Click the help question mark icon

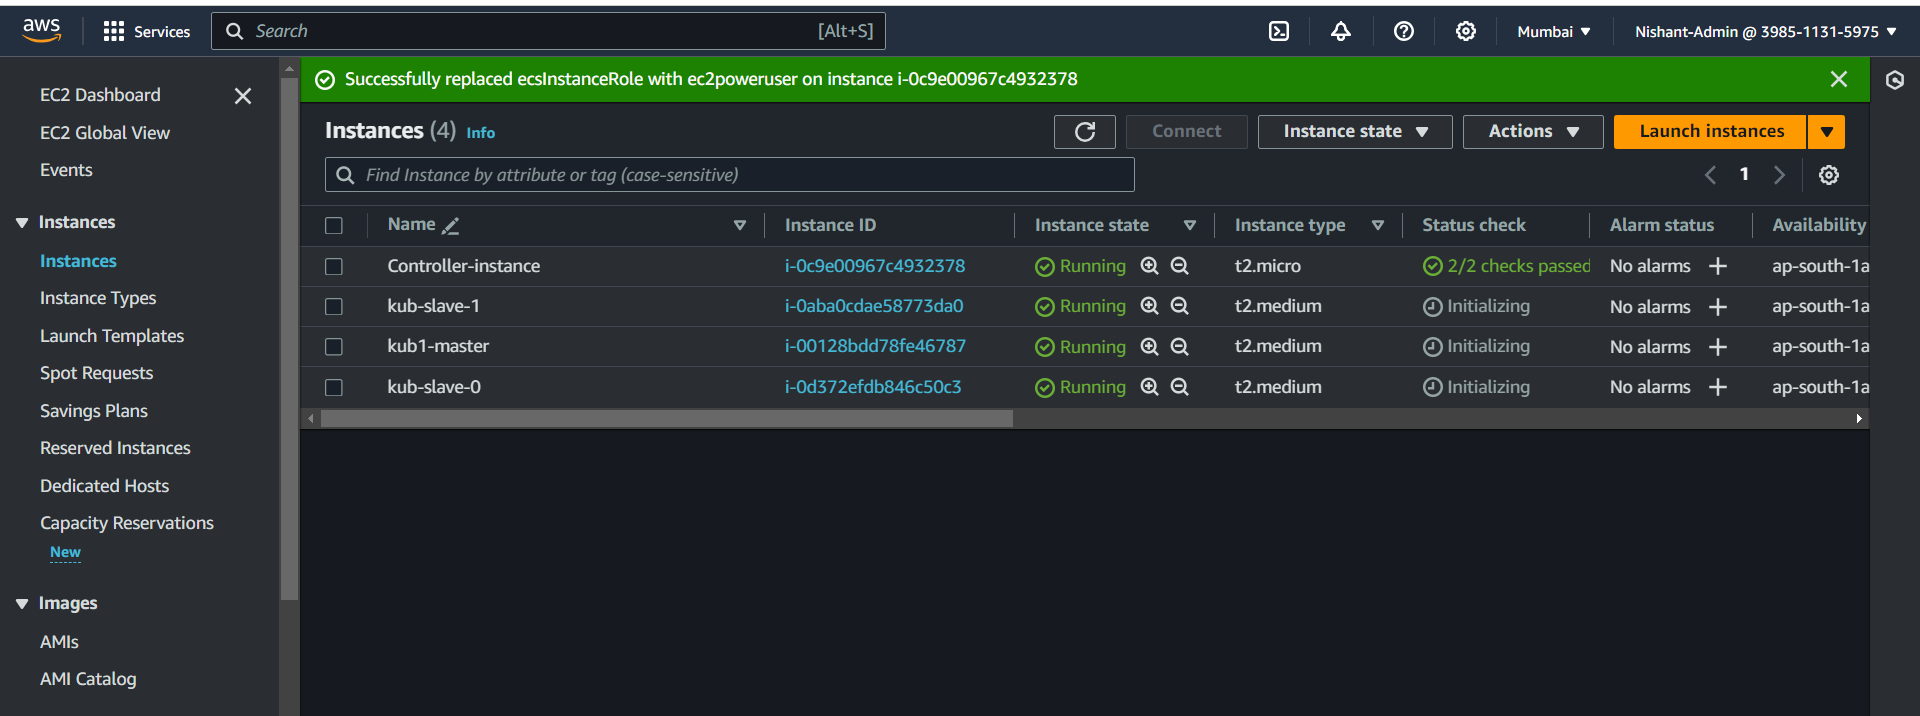point(1404,31)
